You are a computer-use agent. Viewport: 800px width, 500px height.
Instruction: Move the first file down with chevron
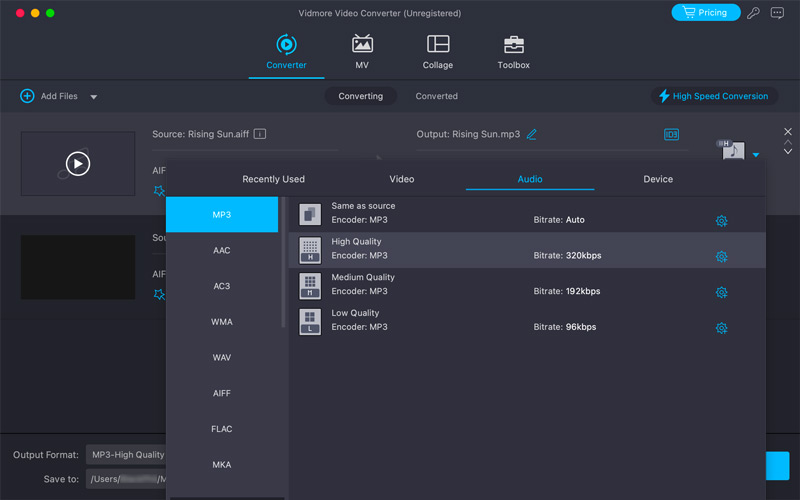(788, 152)
